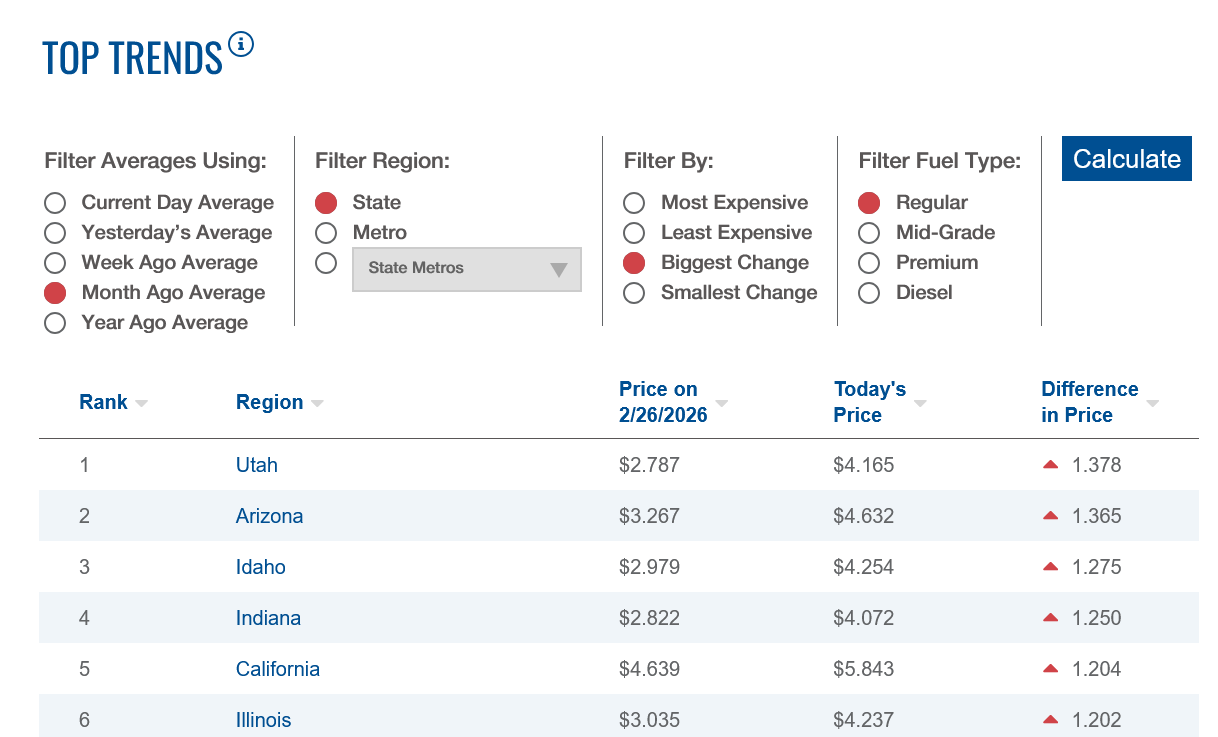The width and height of the screenshot is (1218, 737).
Task: Open the State Metros dropdown
Action: coord(466,269)
